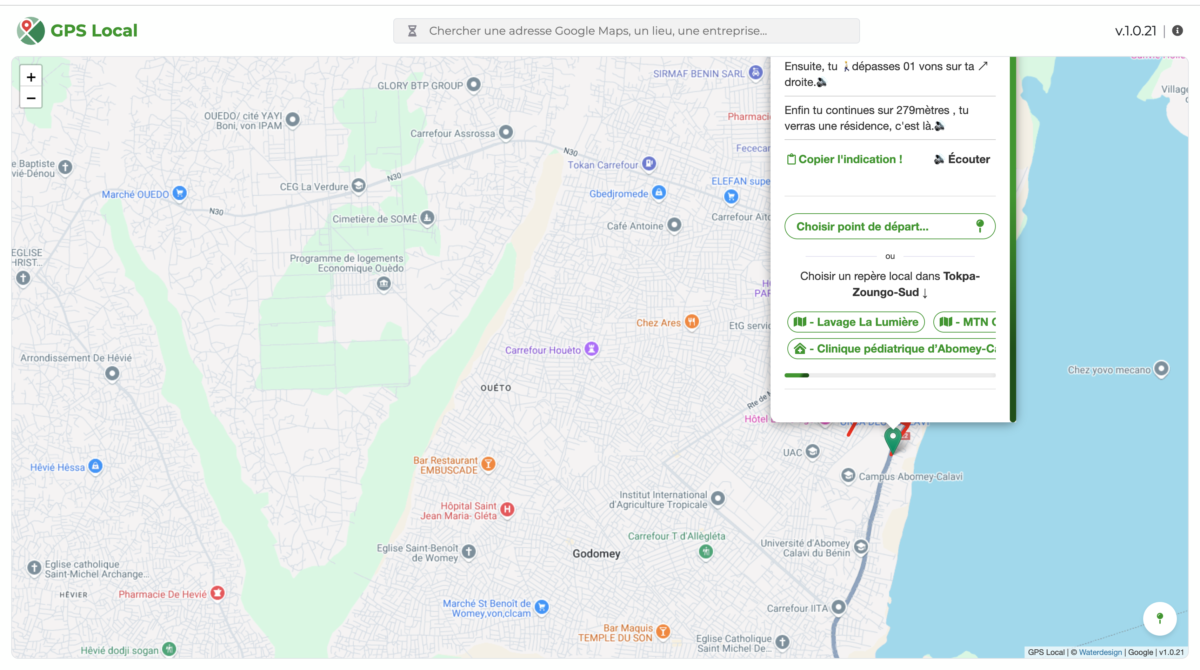Screen dimensions: 1200x670
Task: Select the Bar Restaurant Embuscade orange marker
Action: click(x=488, y=462)
